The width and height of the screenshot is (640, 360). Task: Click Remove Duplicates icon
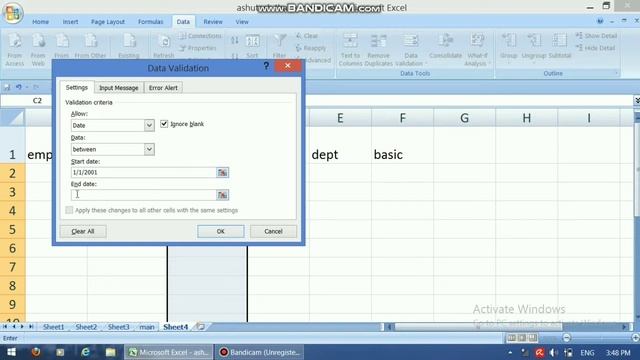[x=378, y=41]
